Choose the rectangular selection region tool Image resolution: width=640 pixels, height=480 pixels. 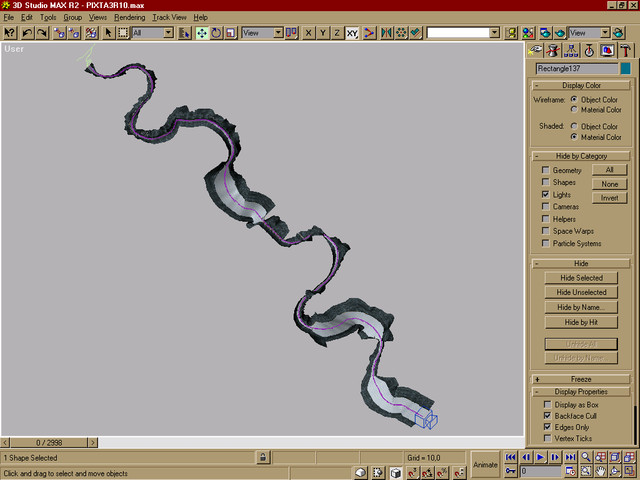point(123,33)
